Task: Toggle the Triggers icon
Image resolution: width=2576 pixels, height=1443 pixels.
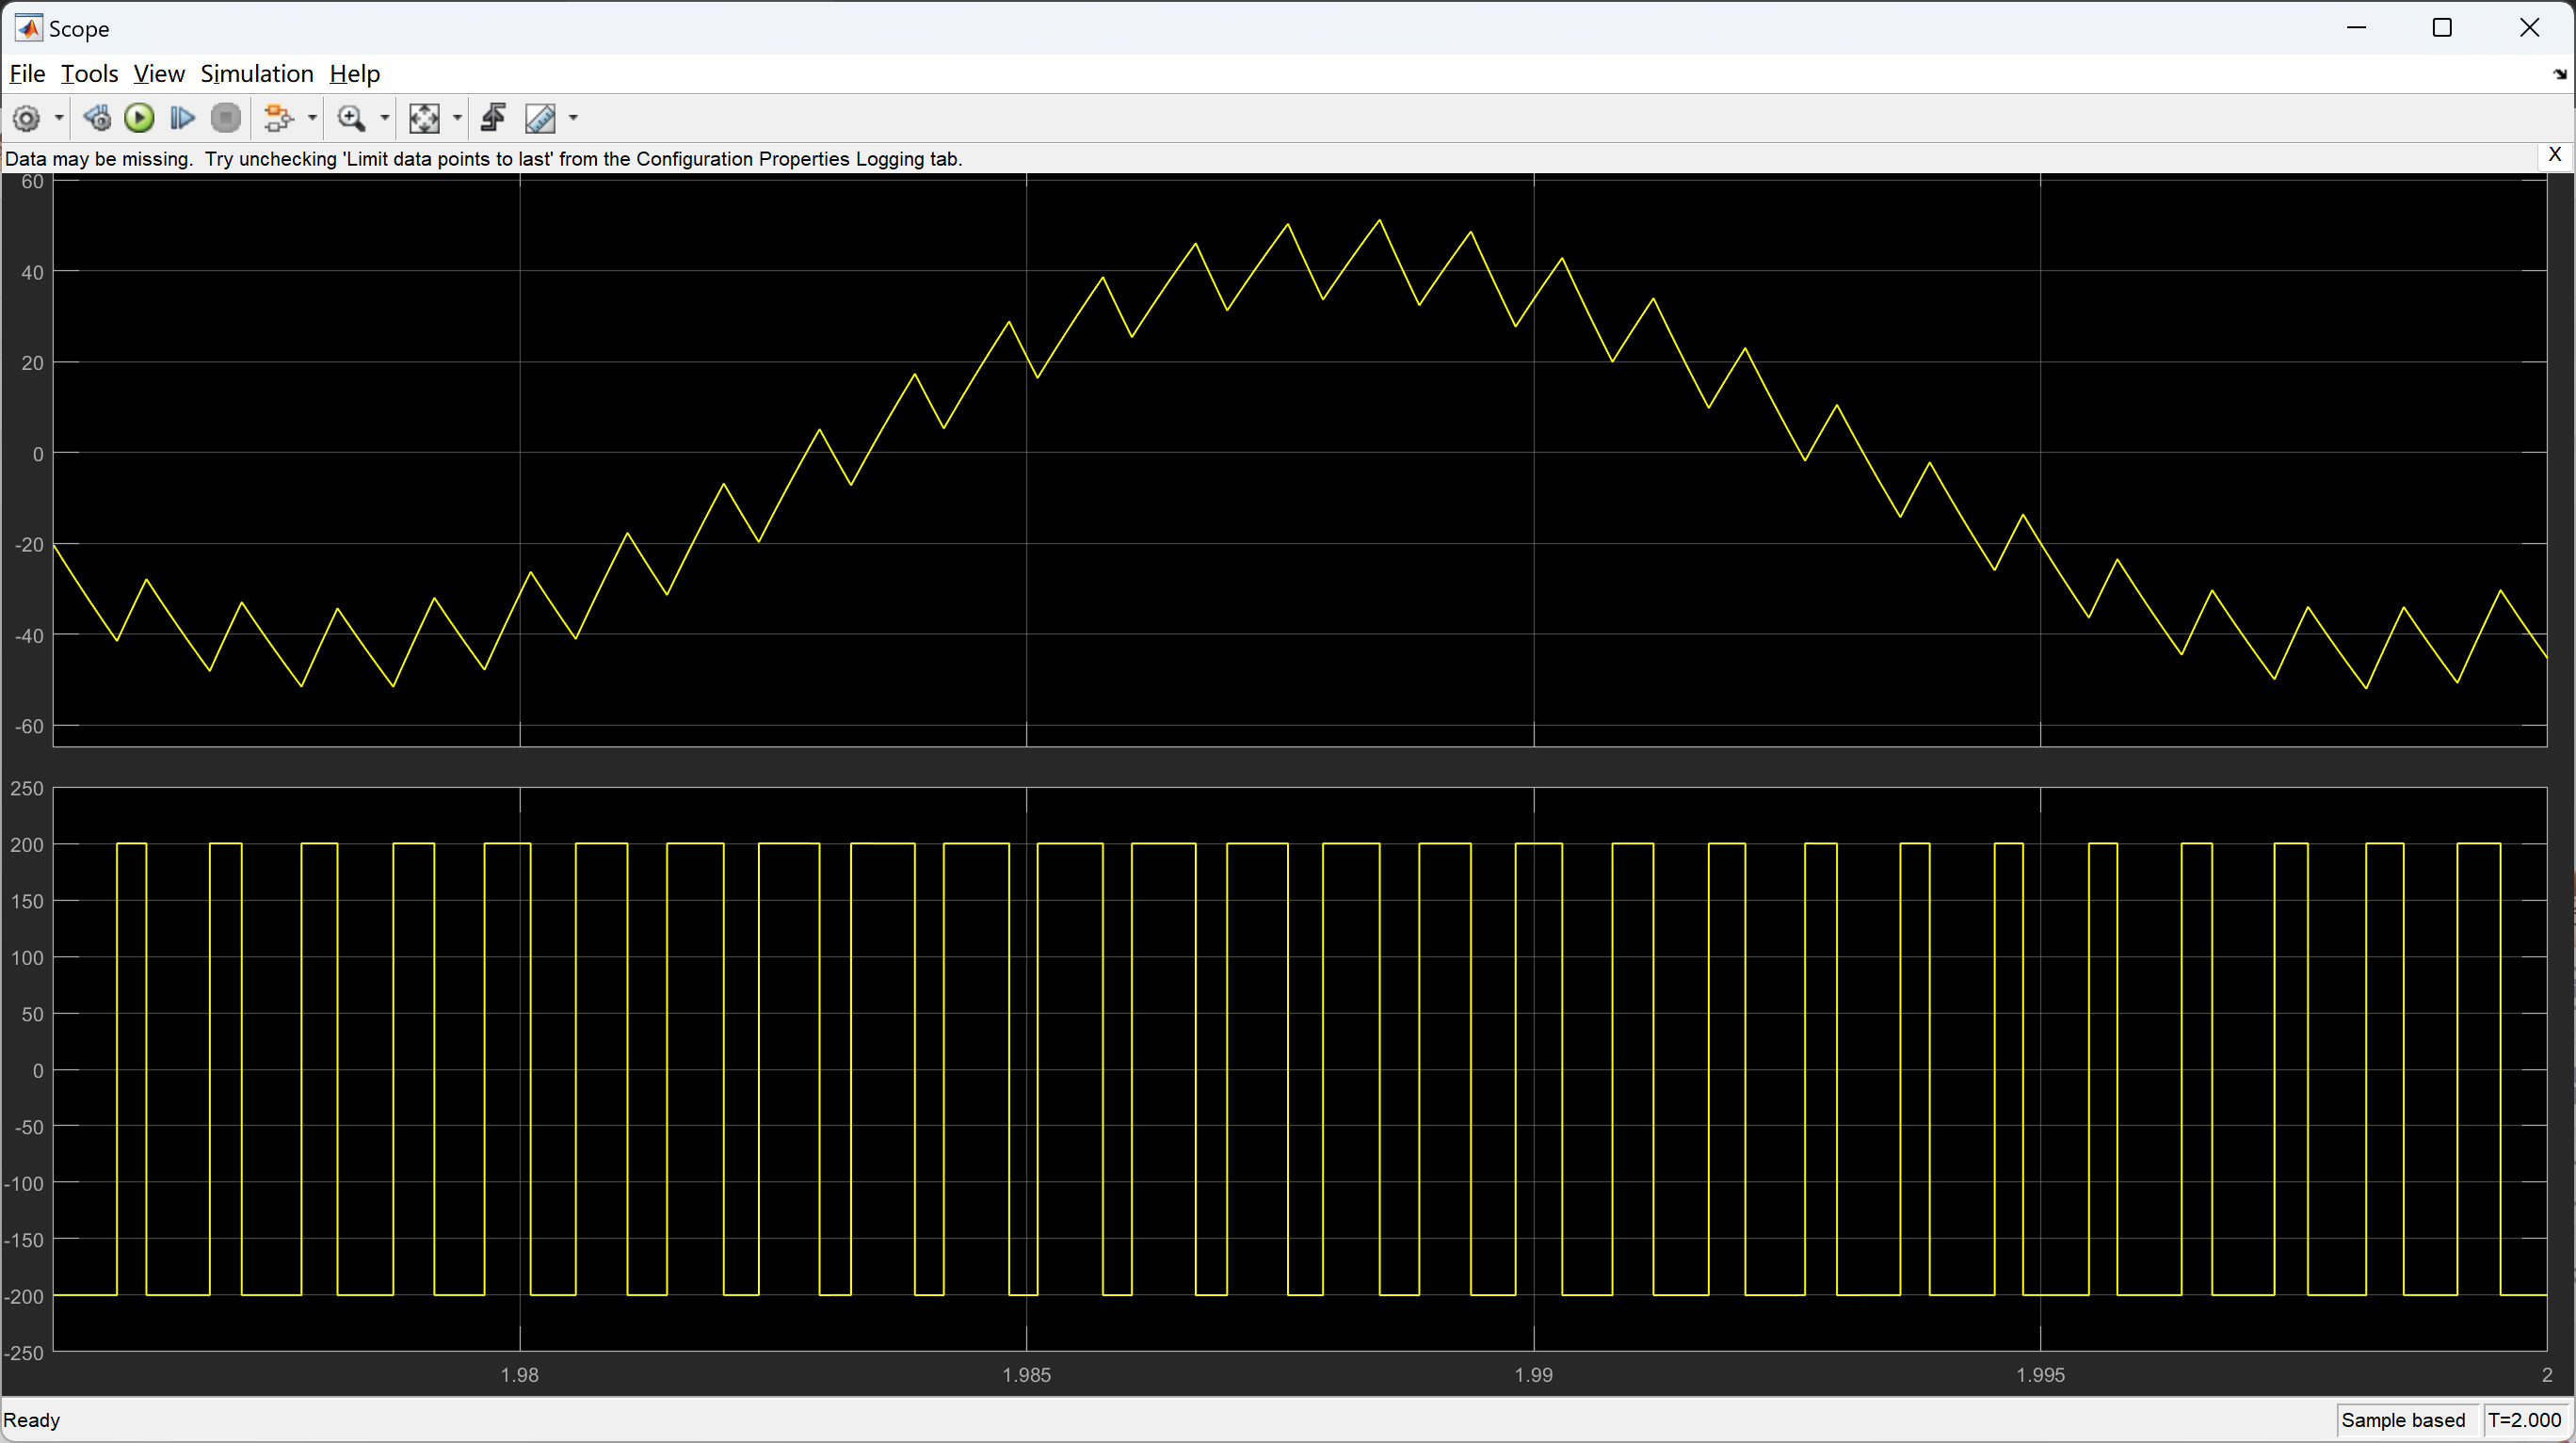Action: pyautogui.click(x=493, y=118)
